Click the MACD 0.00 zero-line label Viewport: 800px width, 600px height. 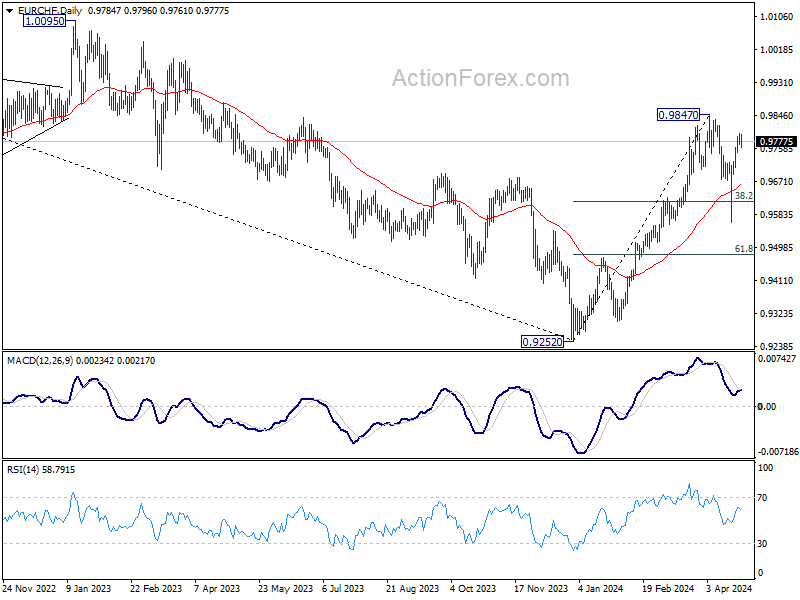pos(767,407)
